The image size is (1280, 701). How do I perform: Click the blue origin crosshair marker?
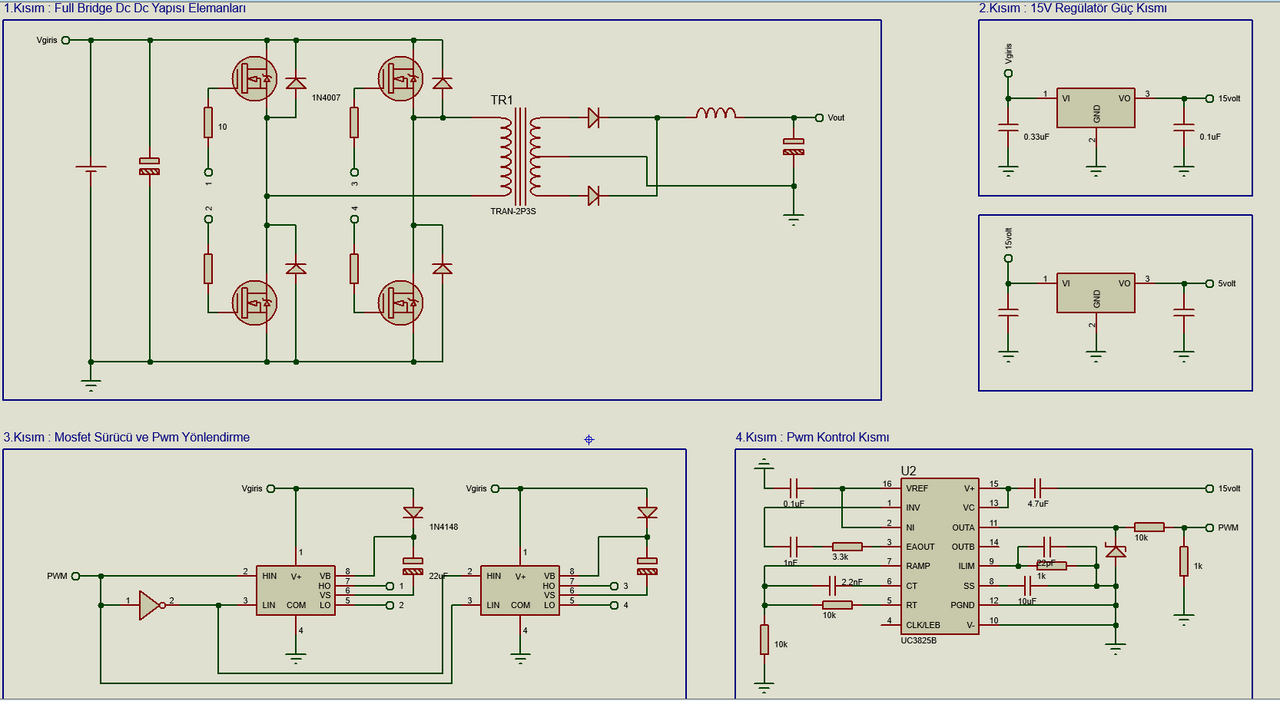coord(589,439)
